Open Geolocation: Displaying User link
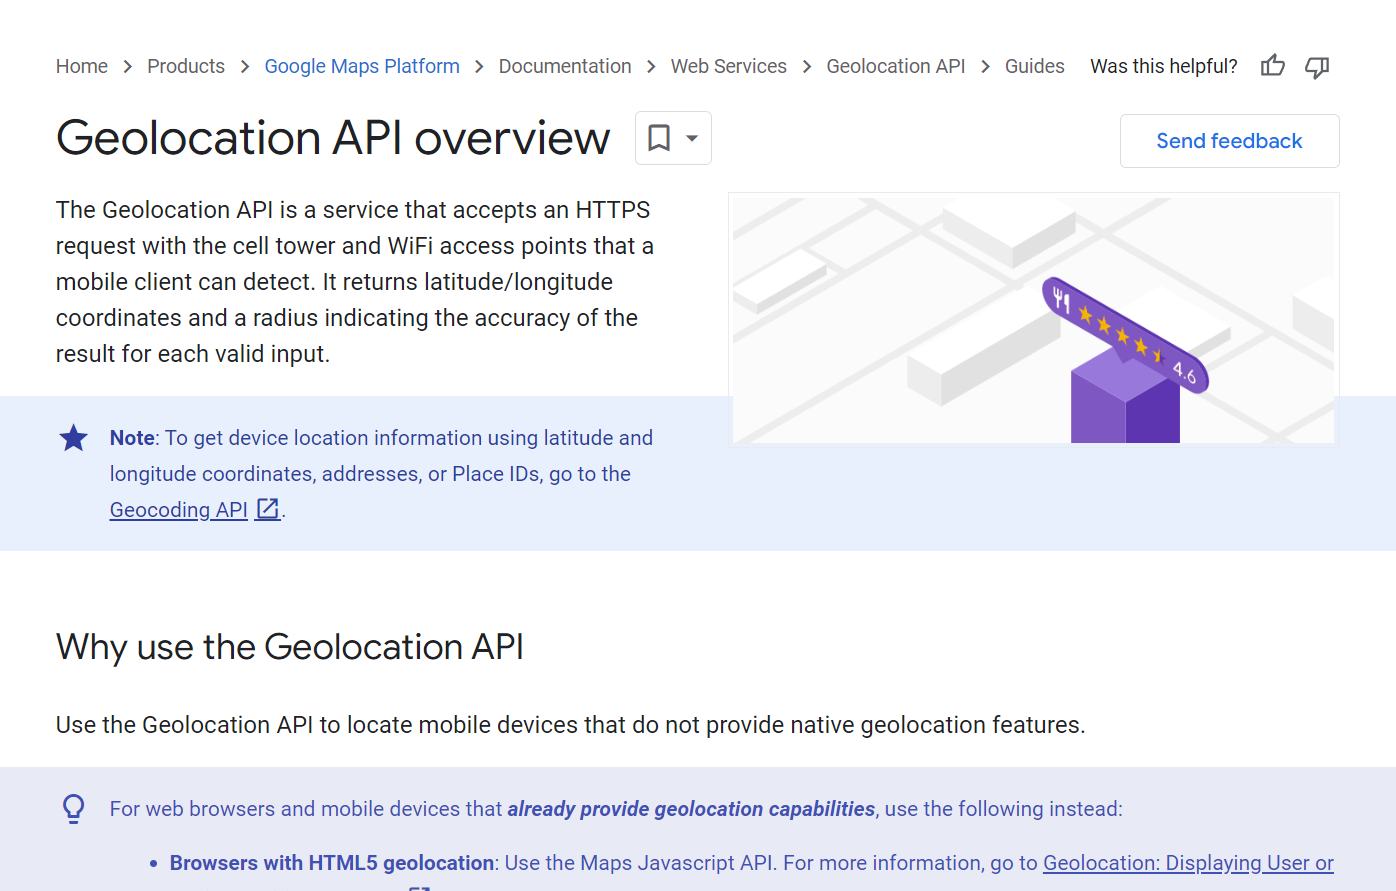Image resolution: width=1396 pixels, height=891 pixels. 1188,863
